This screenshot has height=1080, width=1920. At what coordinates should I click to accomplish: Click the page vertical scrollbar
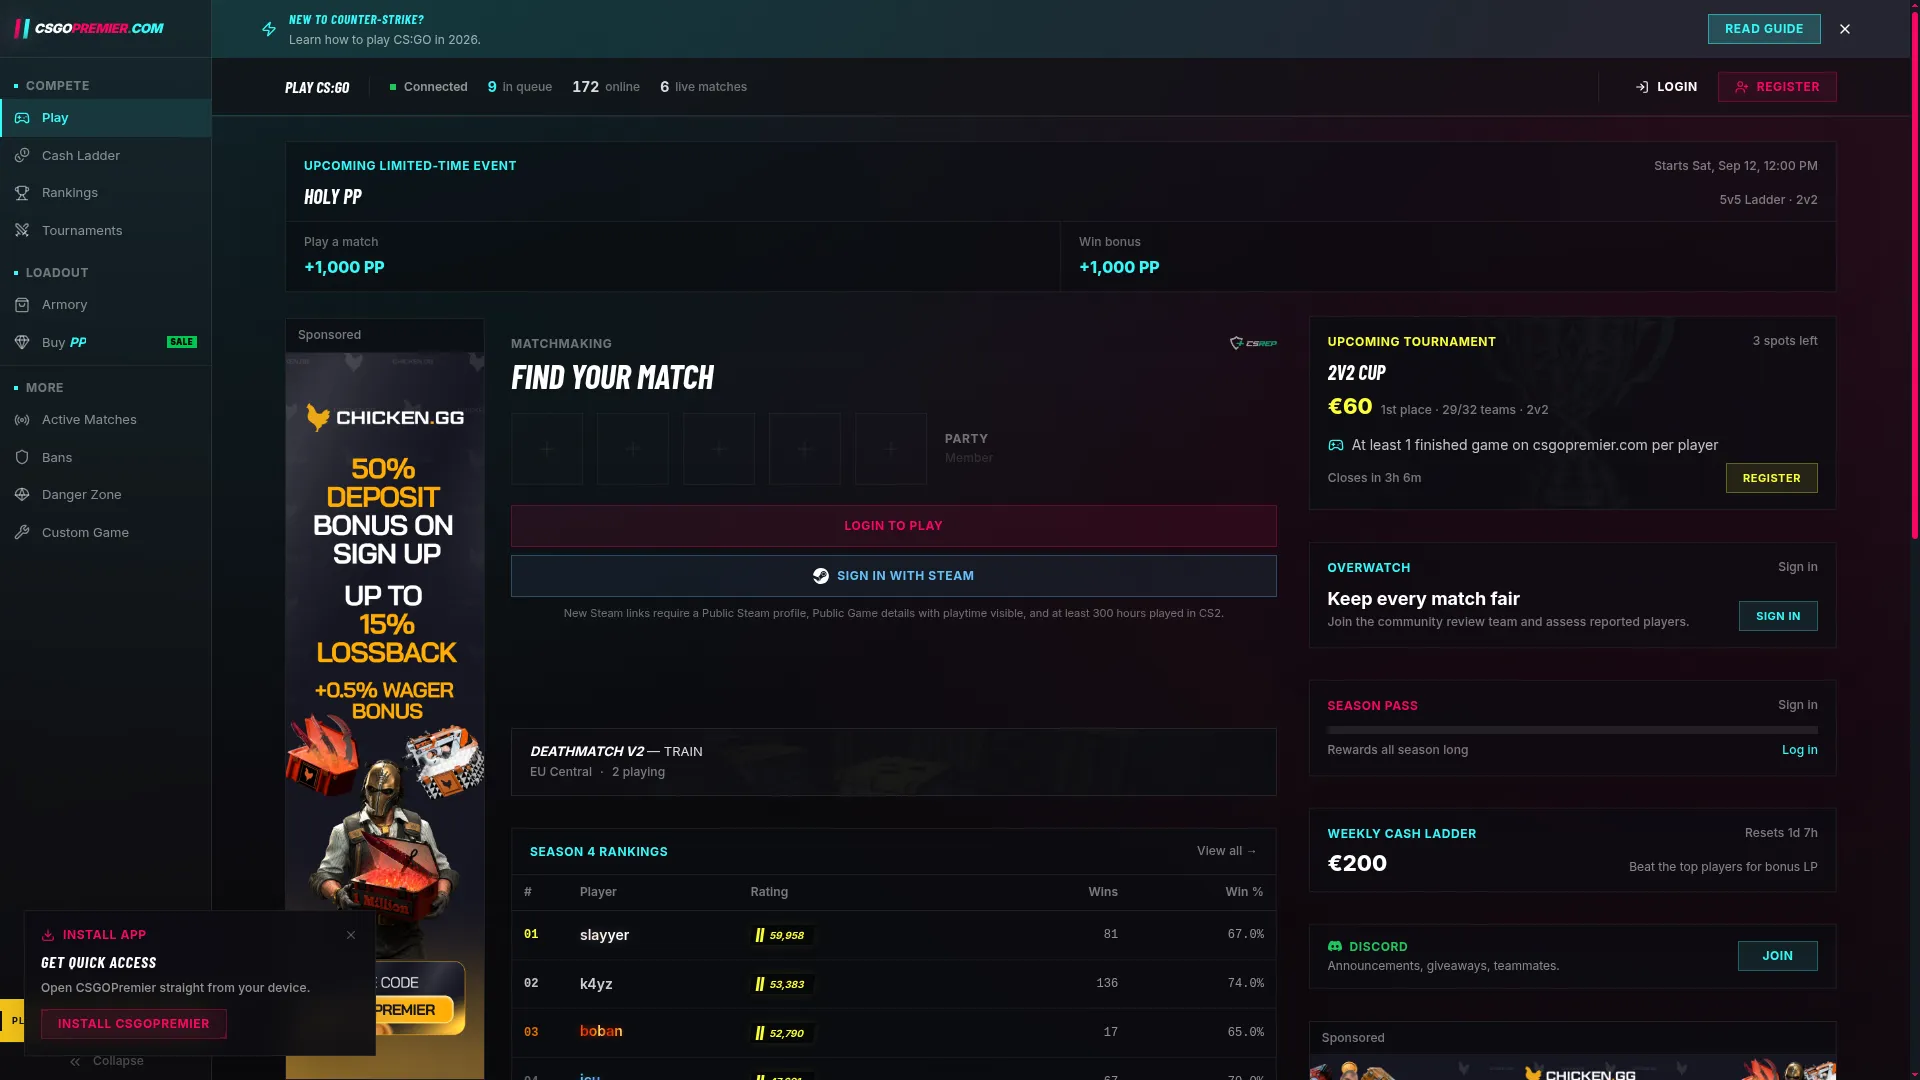pyautogui.click(x=1914, y=275)
